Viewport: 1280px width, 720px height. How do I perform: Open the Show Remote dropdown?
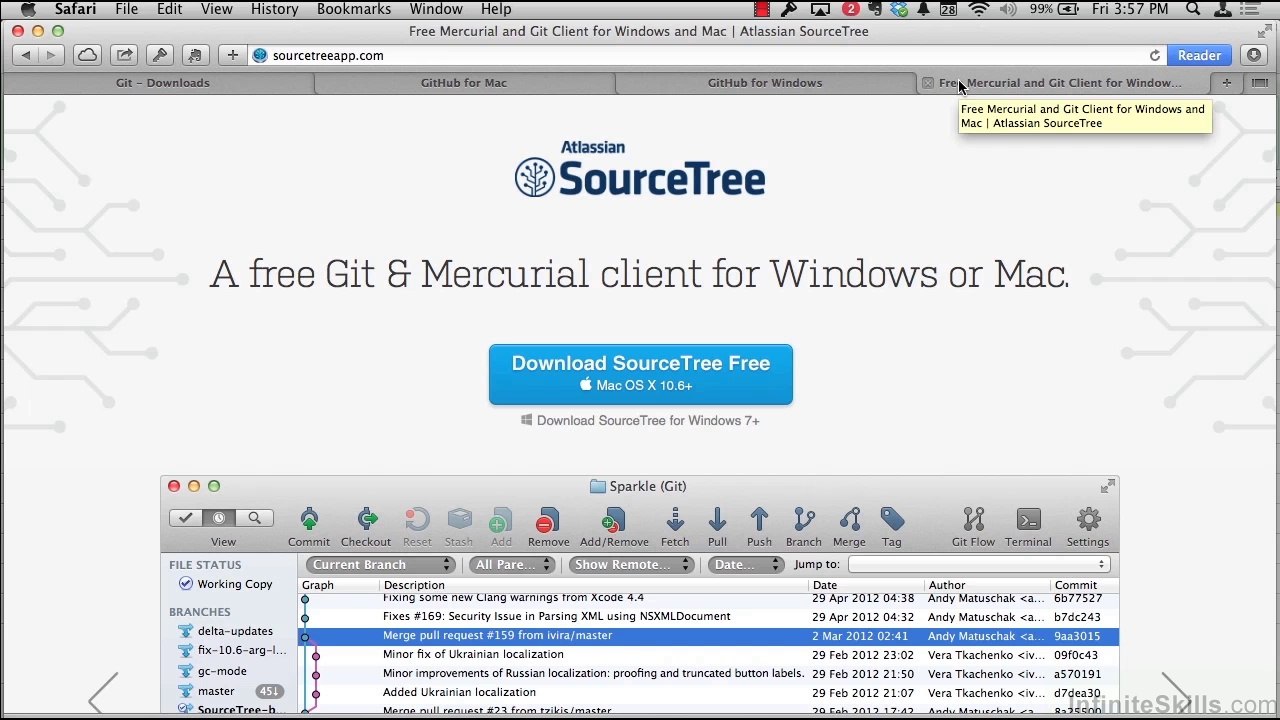[631, 565]
